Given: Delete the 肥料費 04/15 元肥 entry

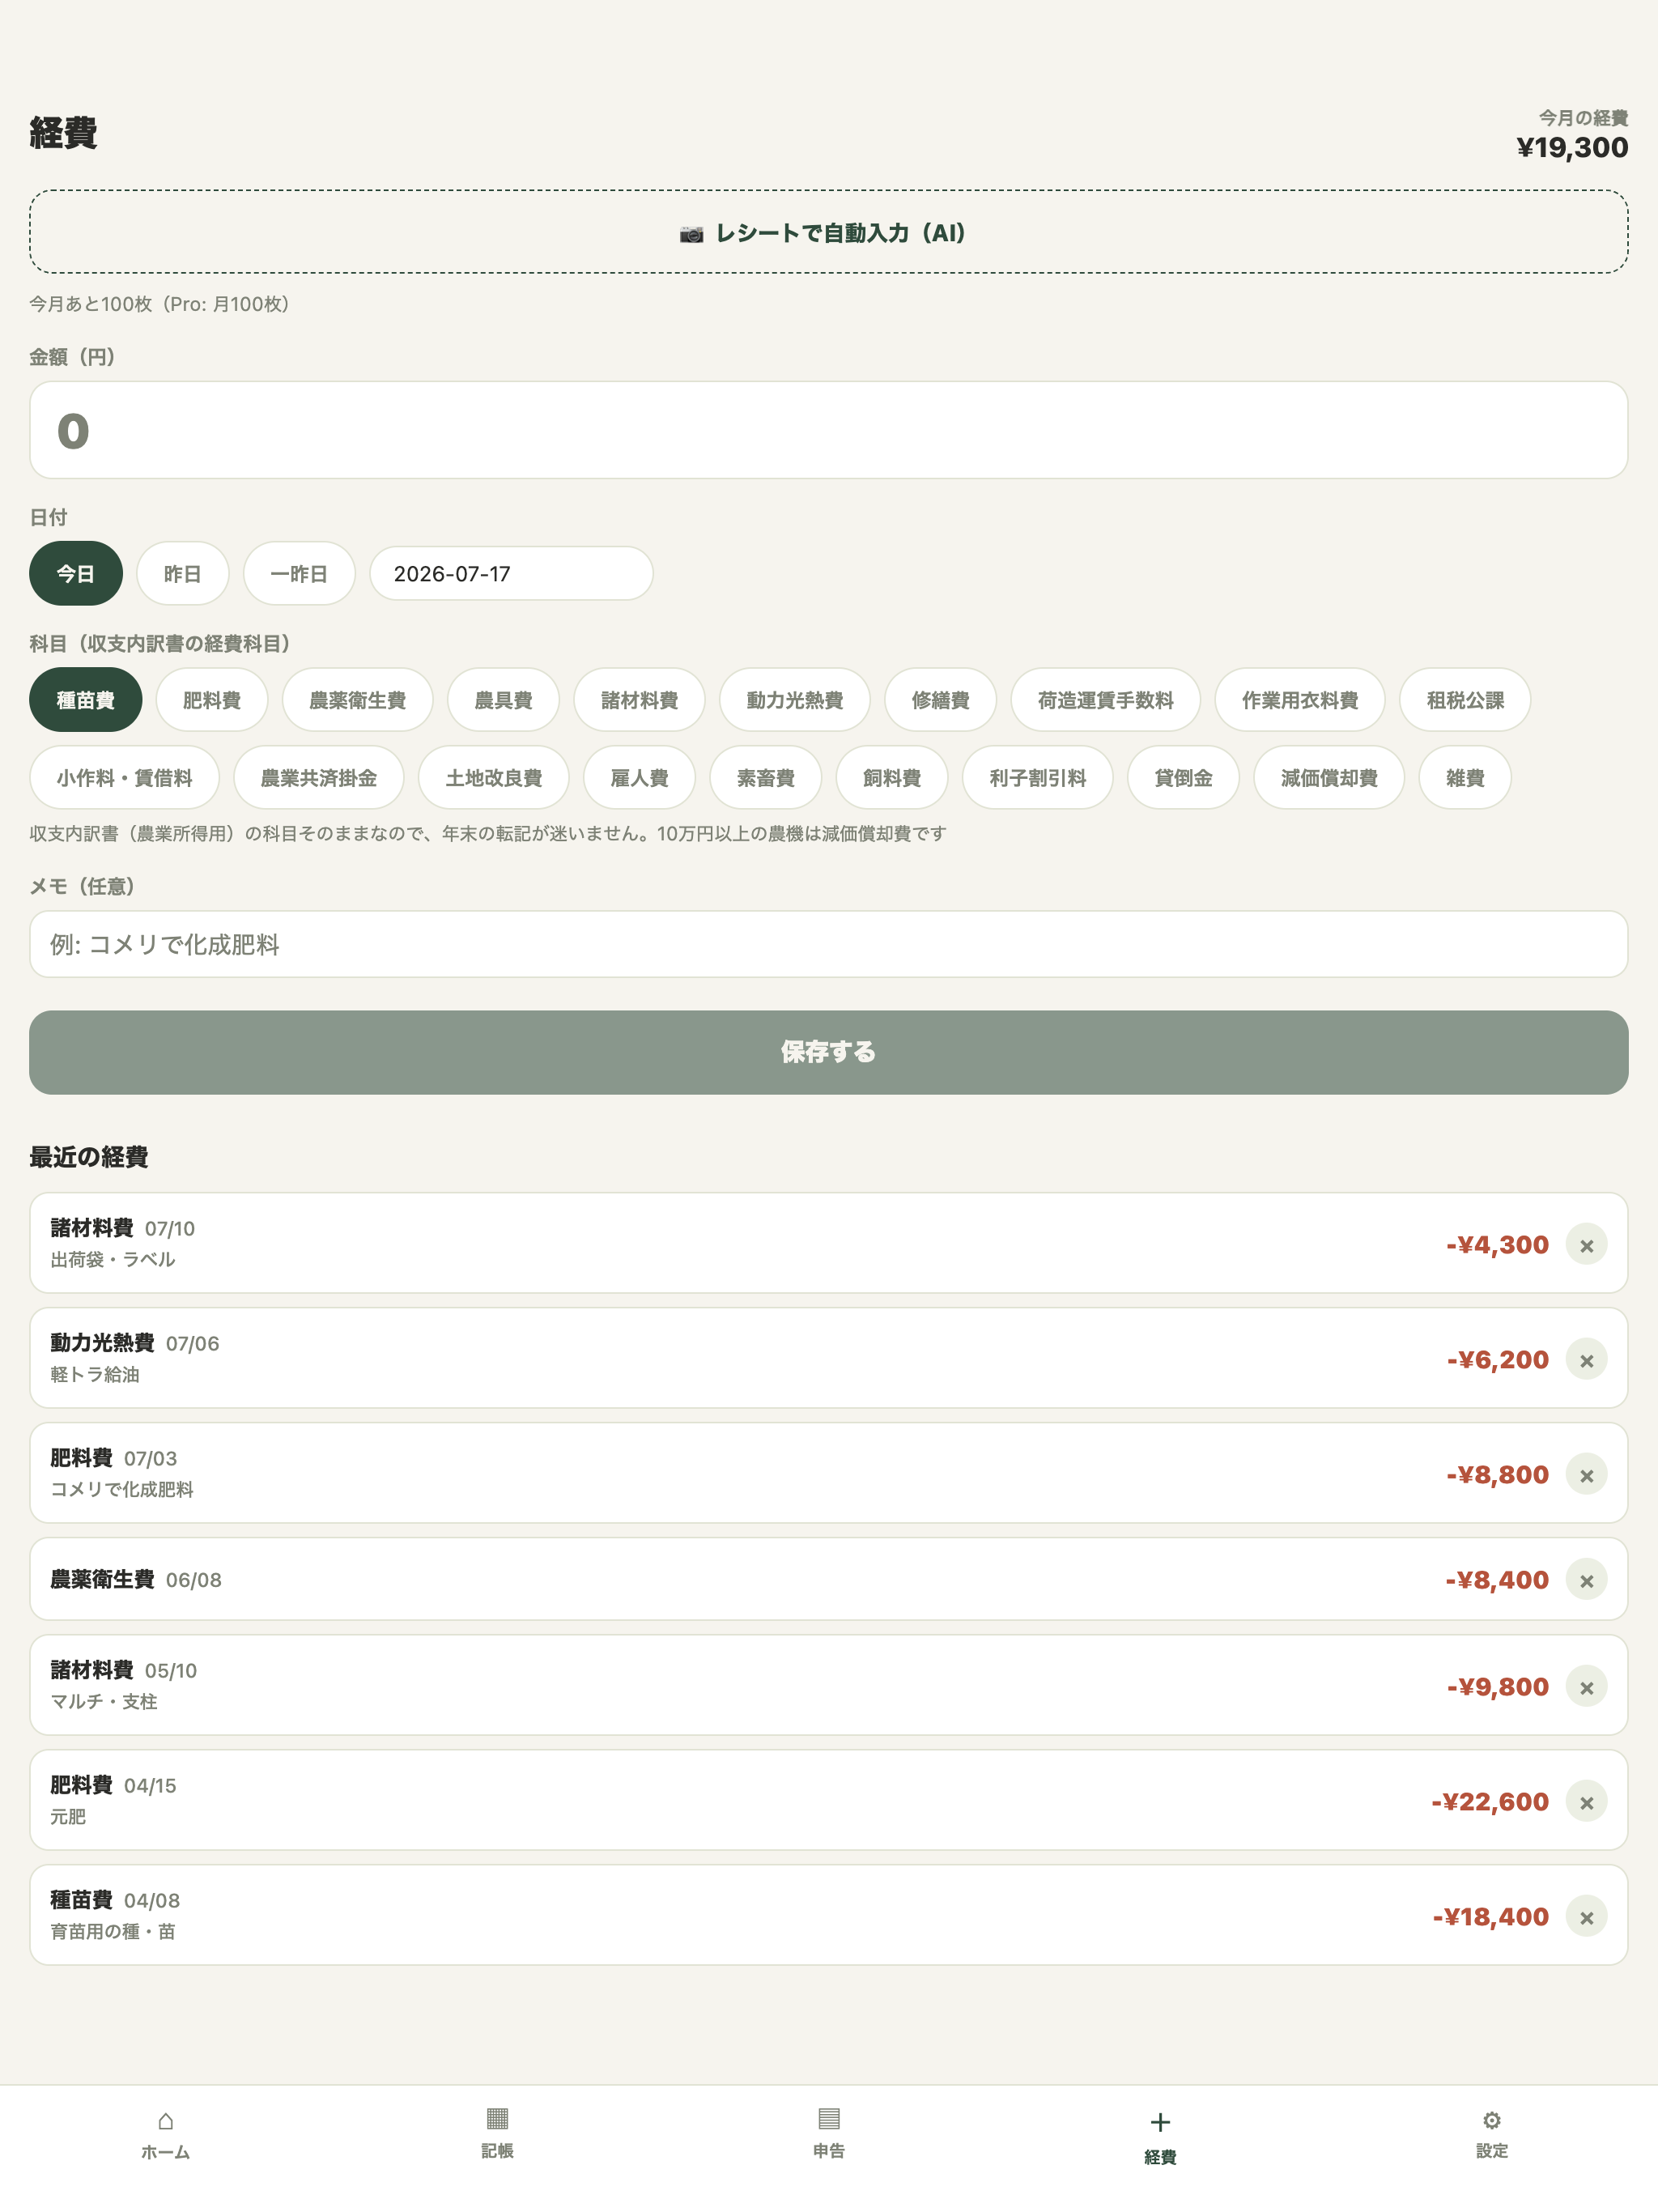Looking at the screenshot, I should tap(1586, 1802).
